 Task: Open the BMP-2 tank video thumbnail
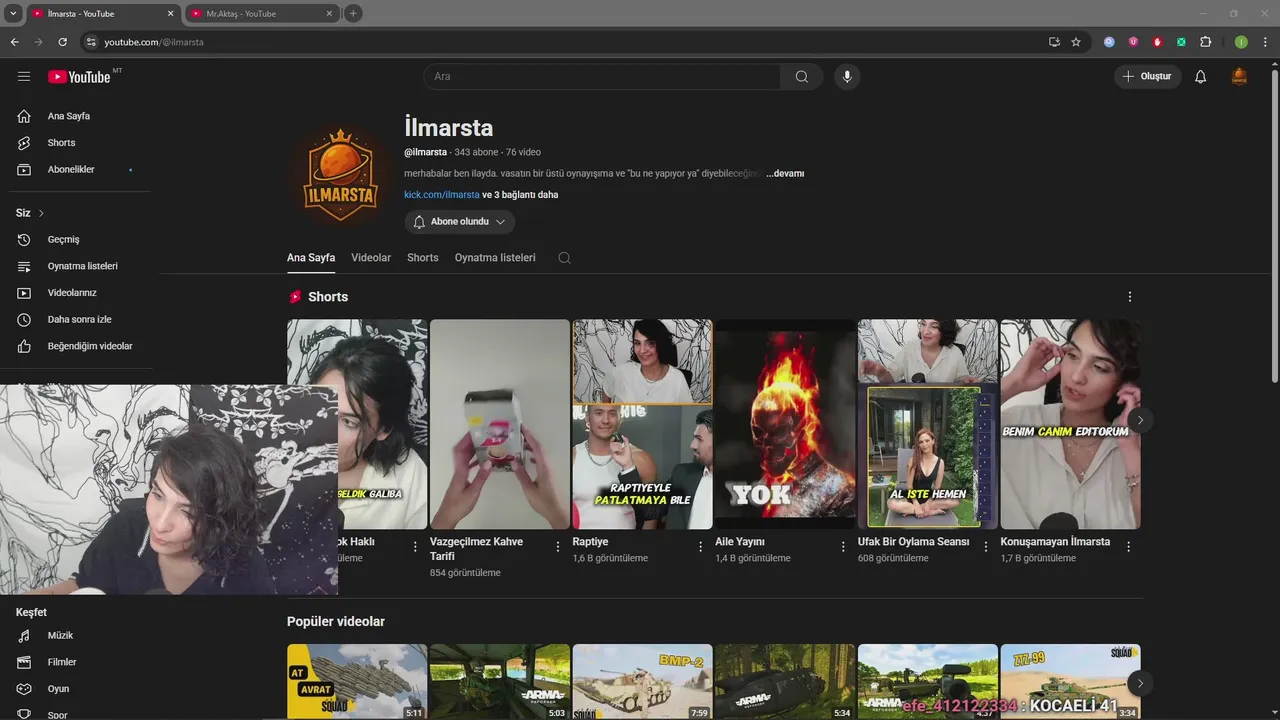click(x=642, y=682)
